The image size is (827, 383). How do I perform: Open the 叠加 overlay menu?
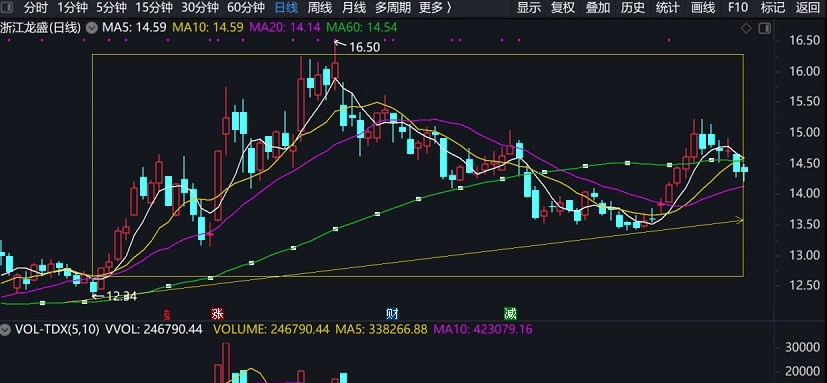598,8
